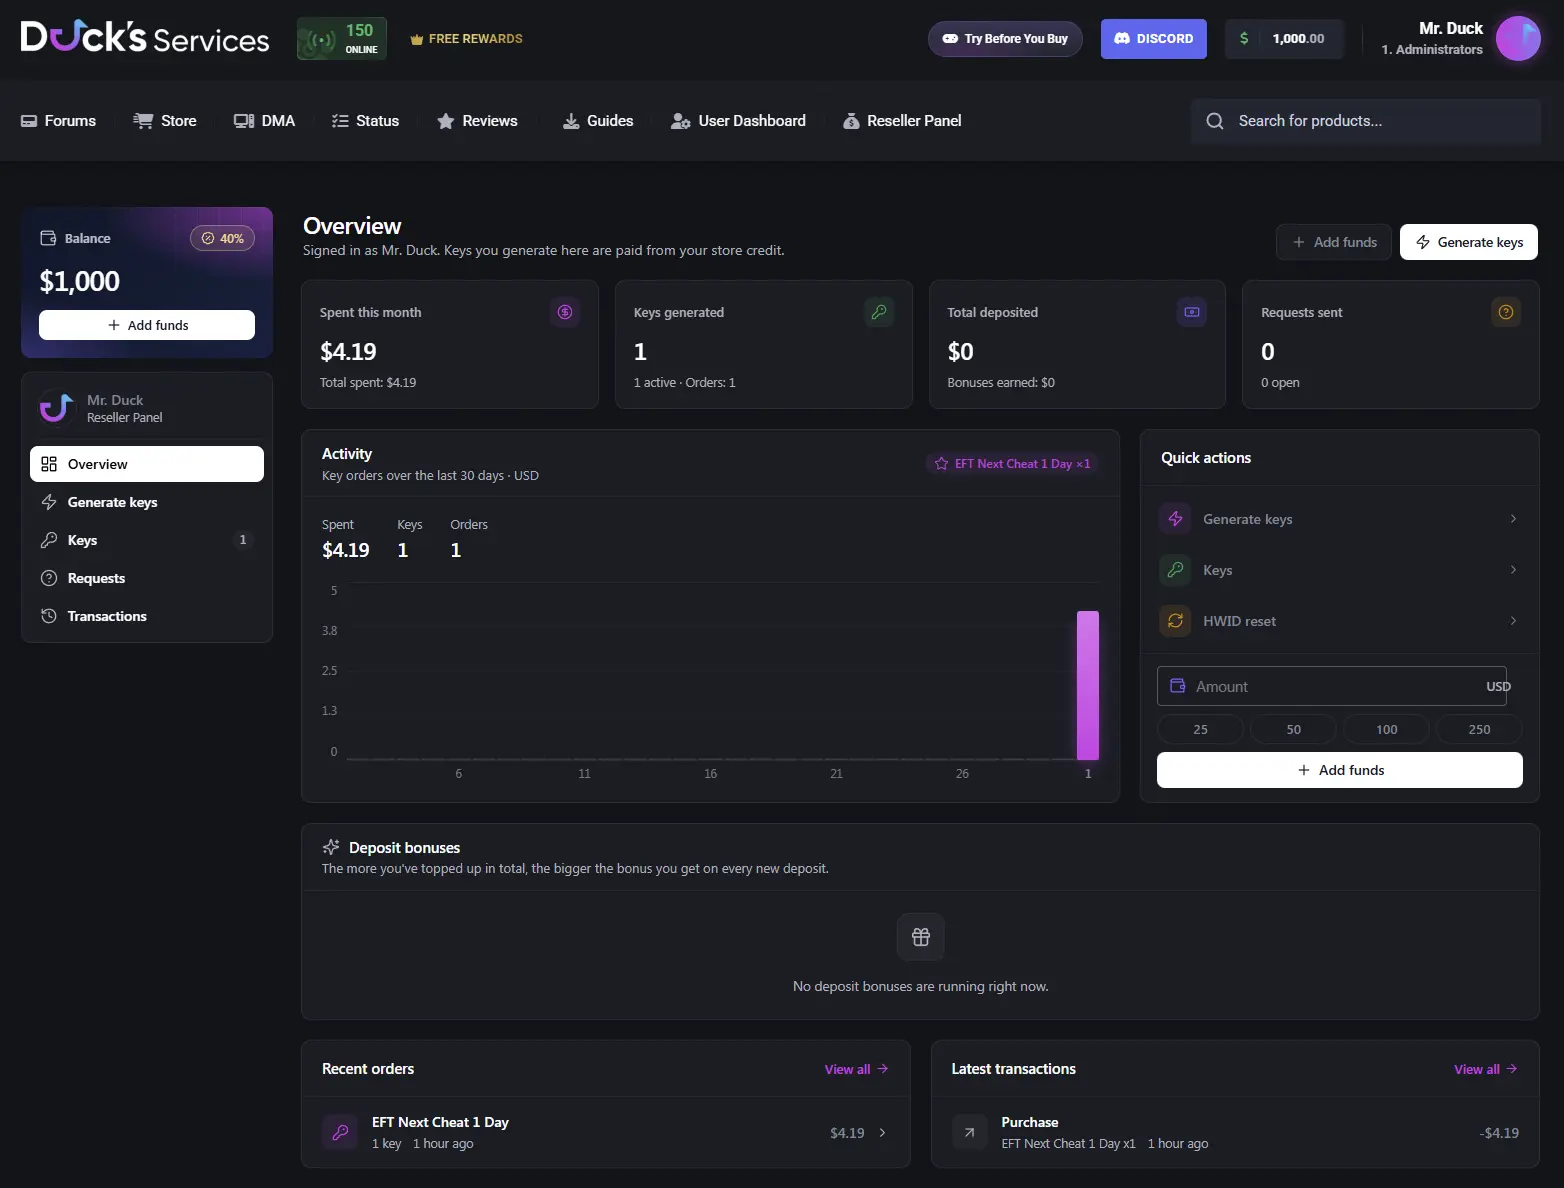Click the 150 online status badge
Screen dimensions: 1564x1188
click(x=342, y=39)
